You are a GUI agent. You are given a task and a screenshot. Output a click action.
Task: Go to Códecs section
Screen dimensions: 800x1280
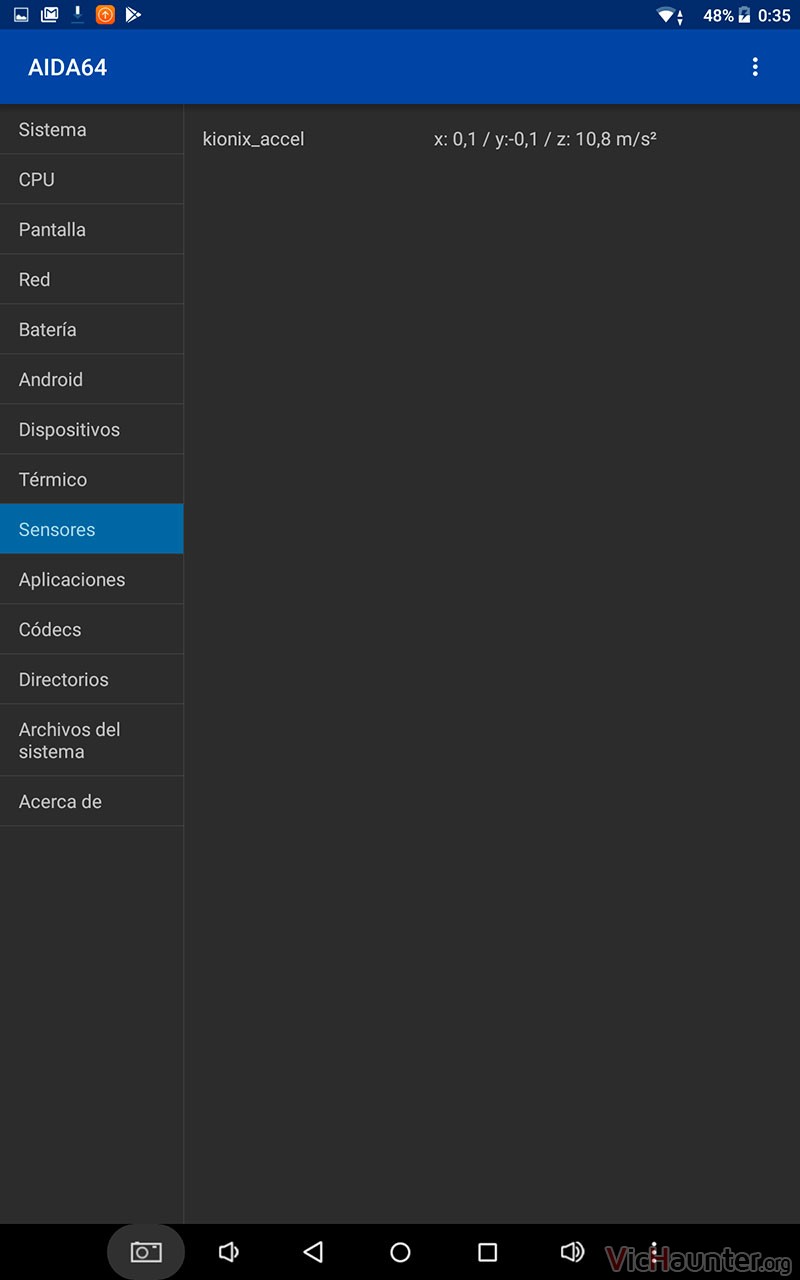coord(92,629)
